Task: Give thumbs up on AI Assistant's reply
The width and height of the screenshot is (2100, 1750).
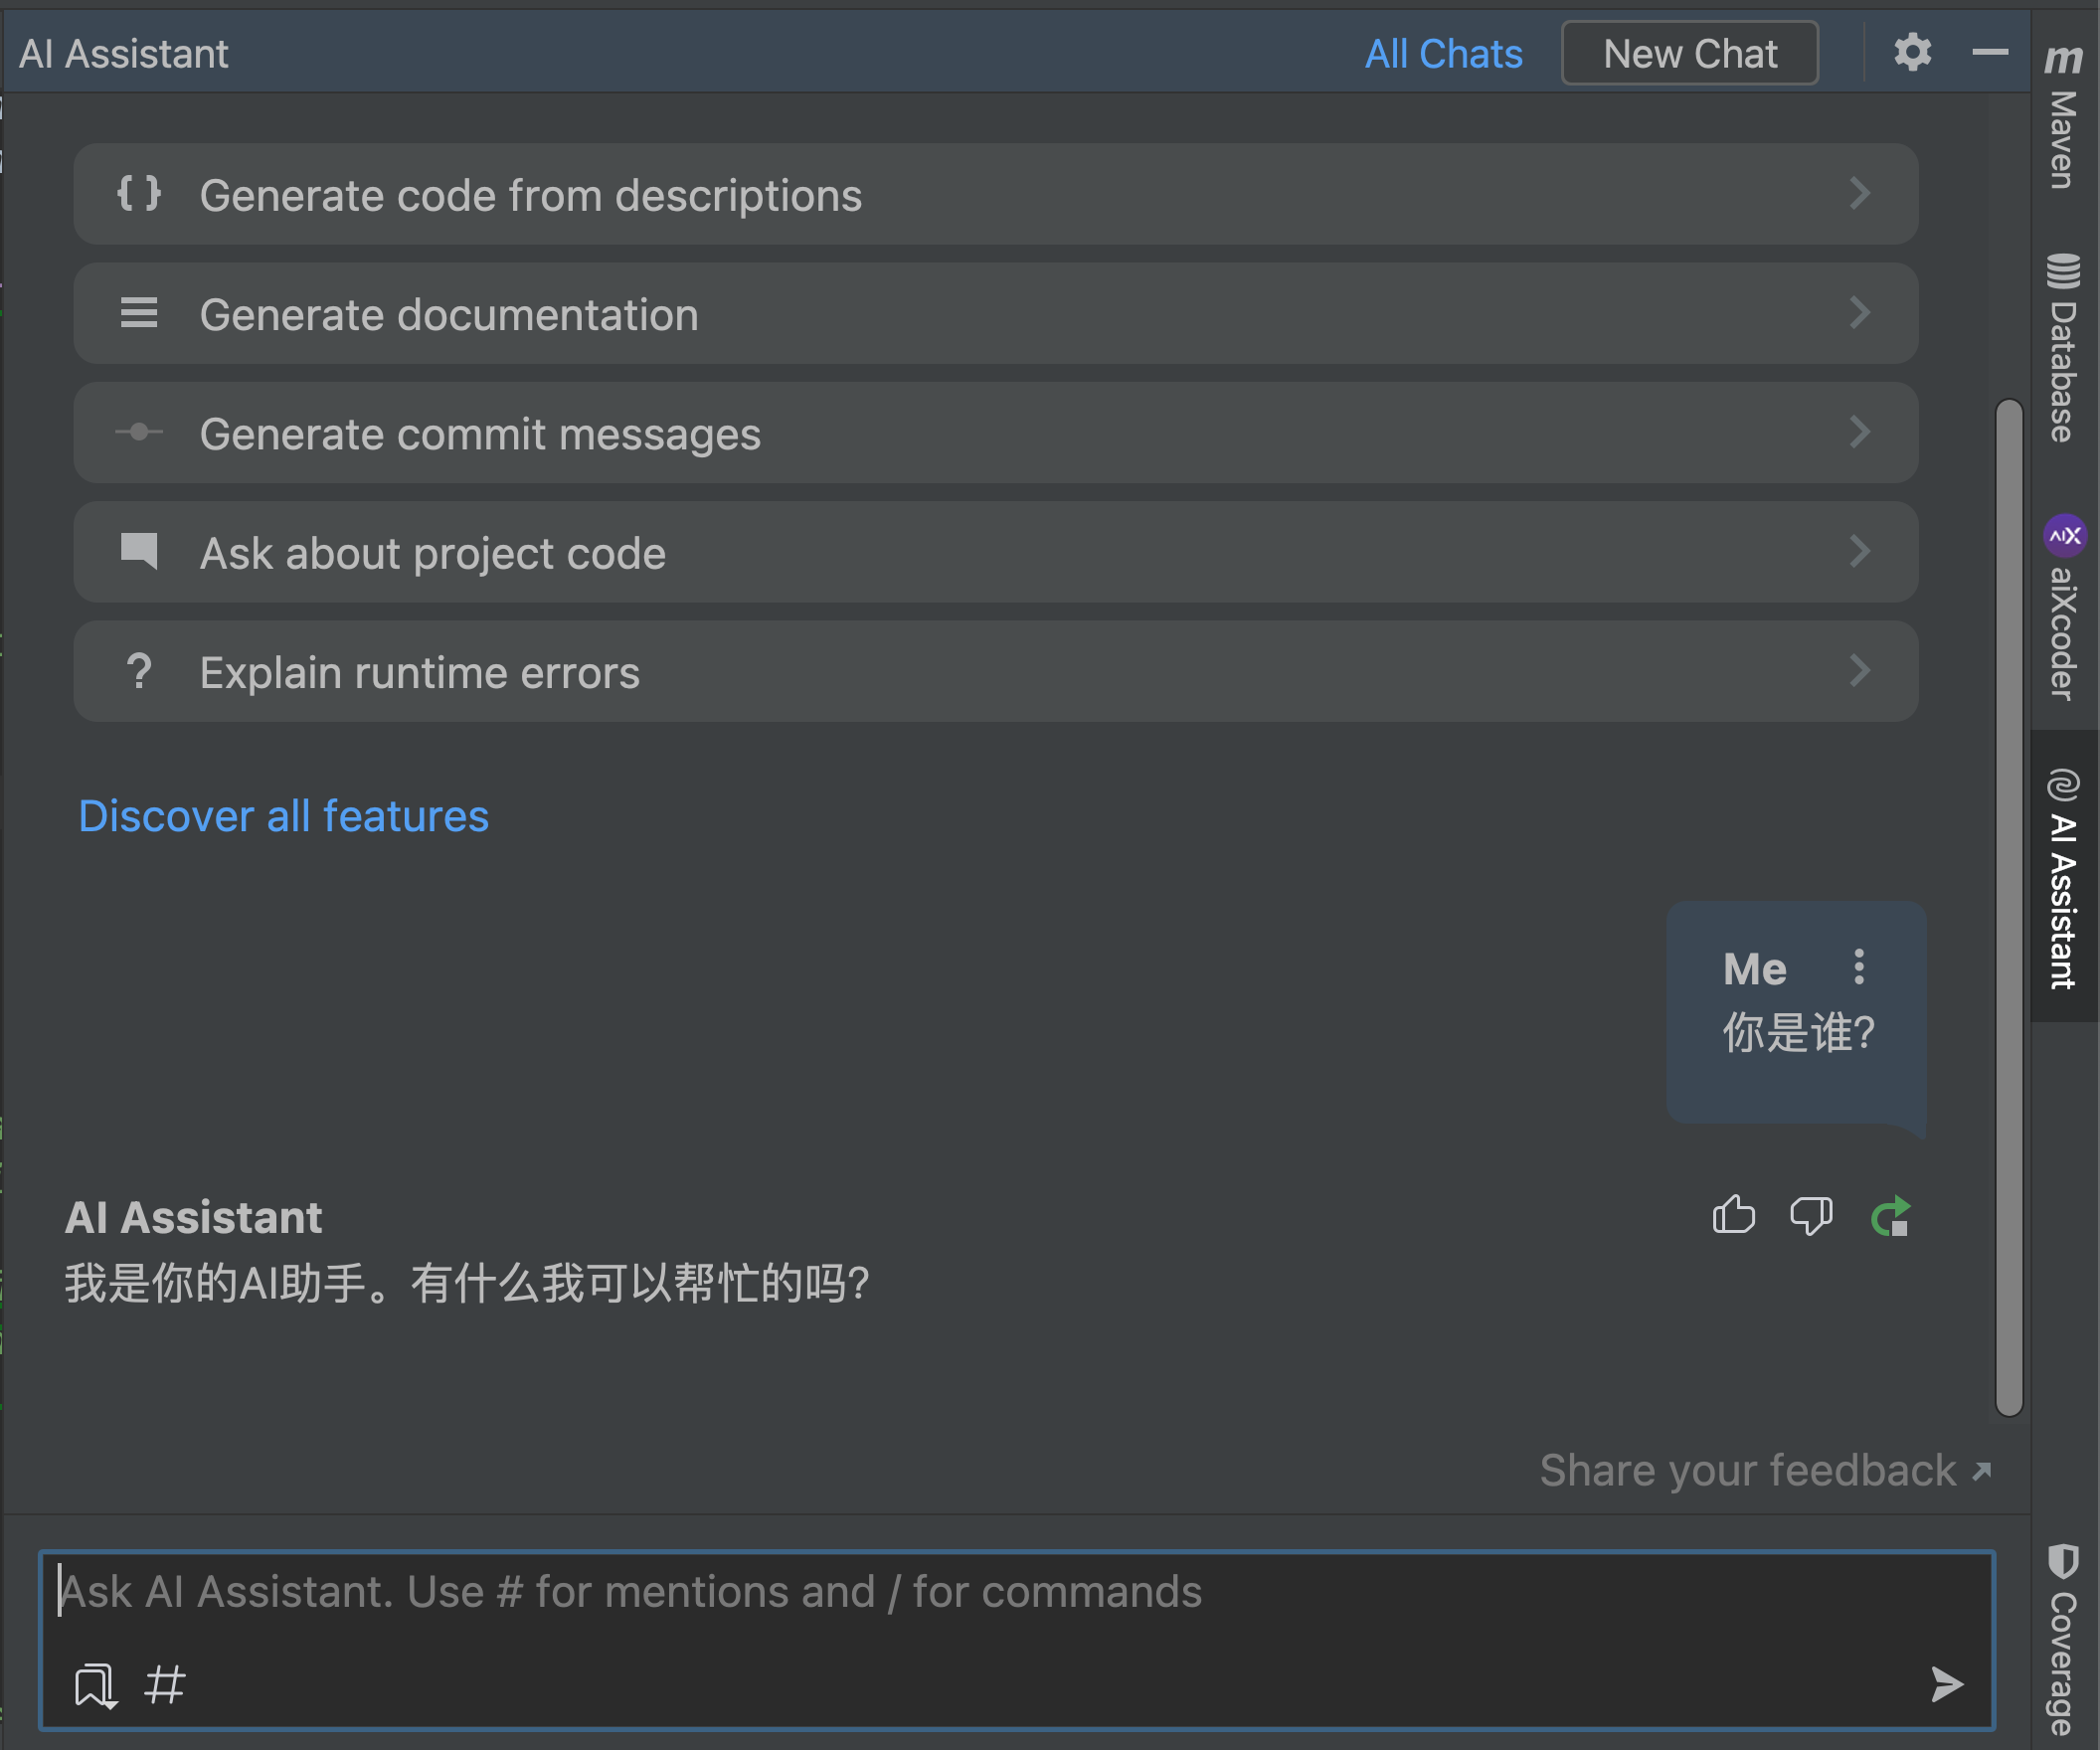Action: point(1733,1215)
